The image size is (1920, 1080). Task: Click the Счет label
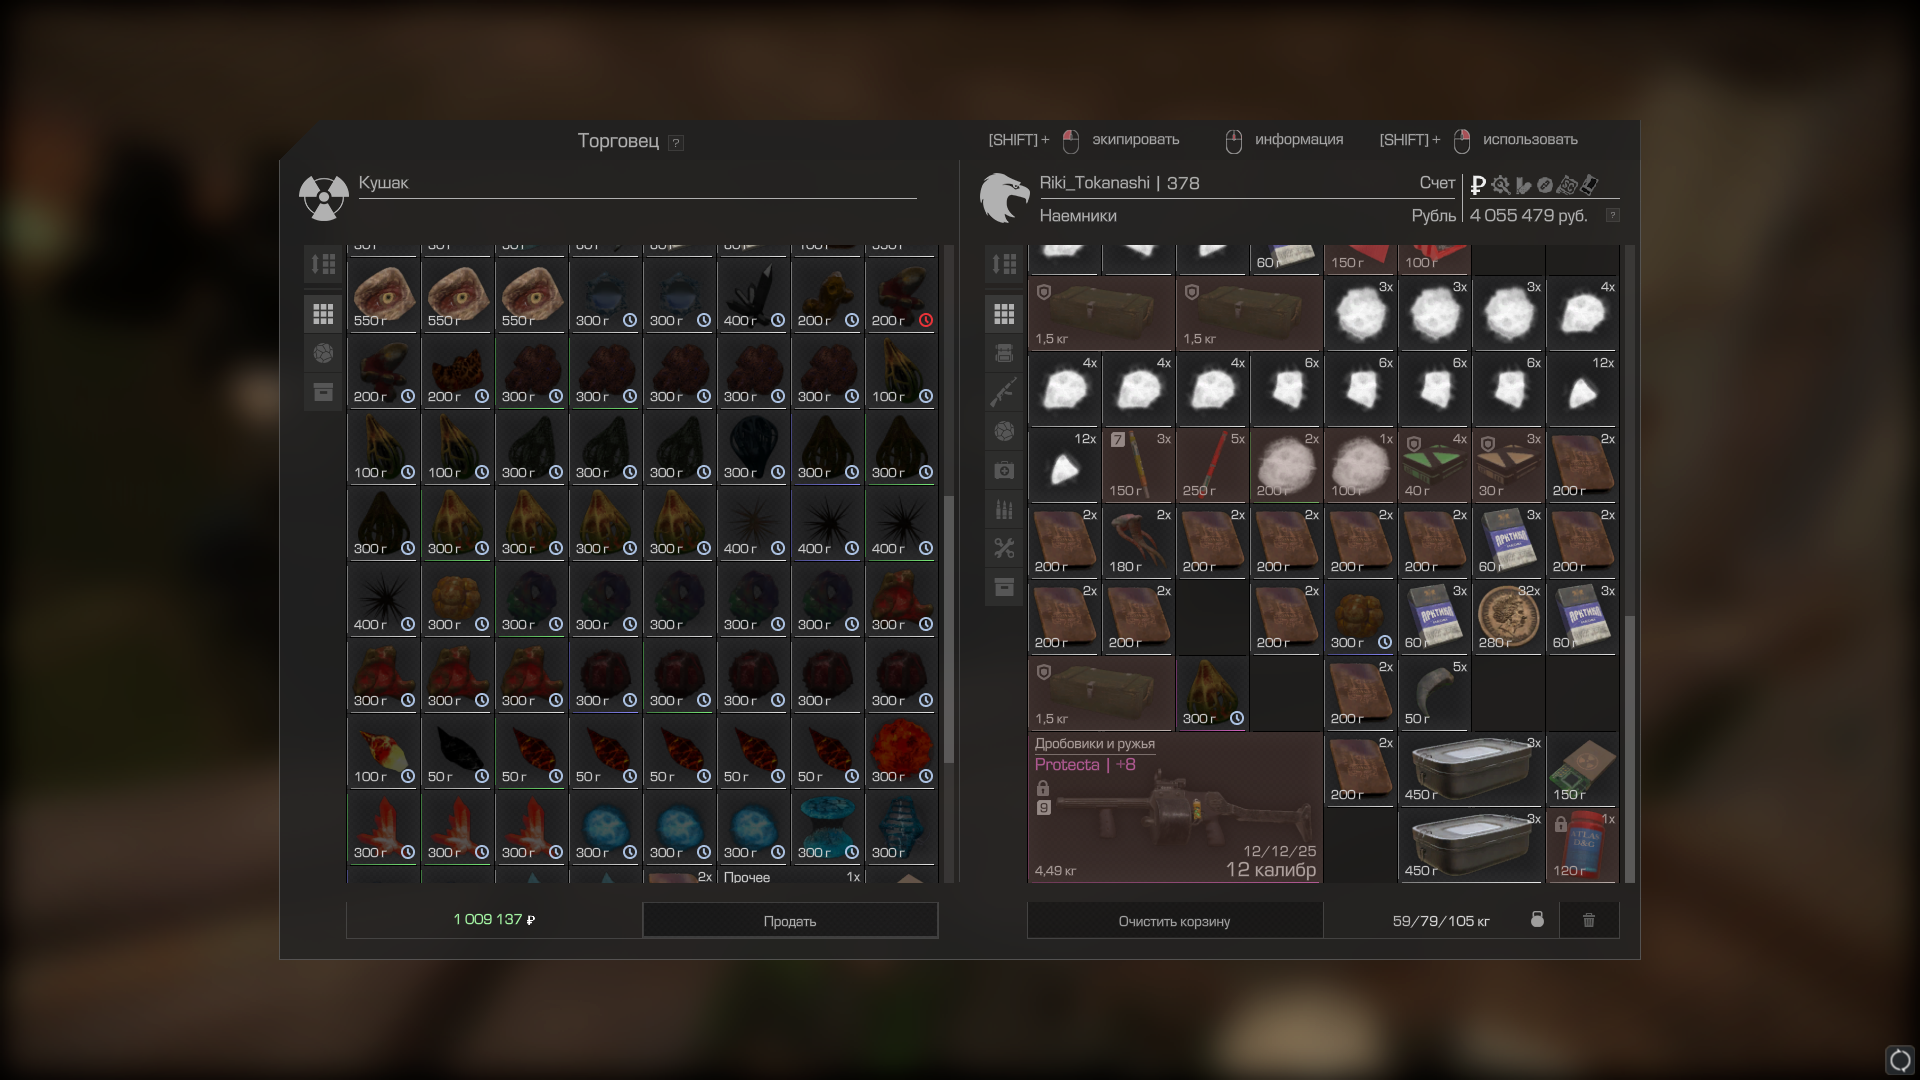pyautogui.click(x=1437, y=183)
